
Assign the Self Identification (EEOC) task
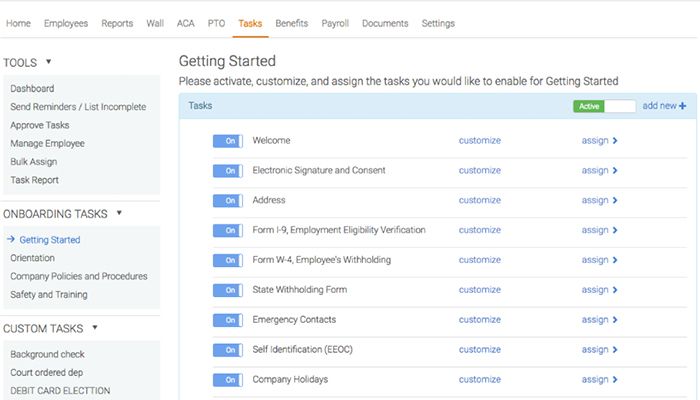pos(598,351)
